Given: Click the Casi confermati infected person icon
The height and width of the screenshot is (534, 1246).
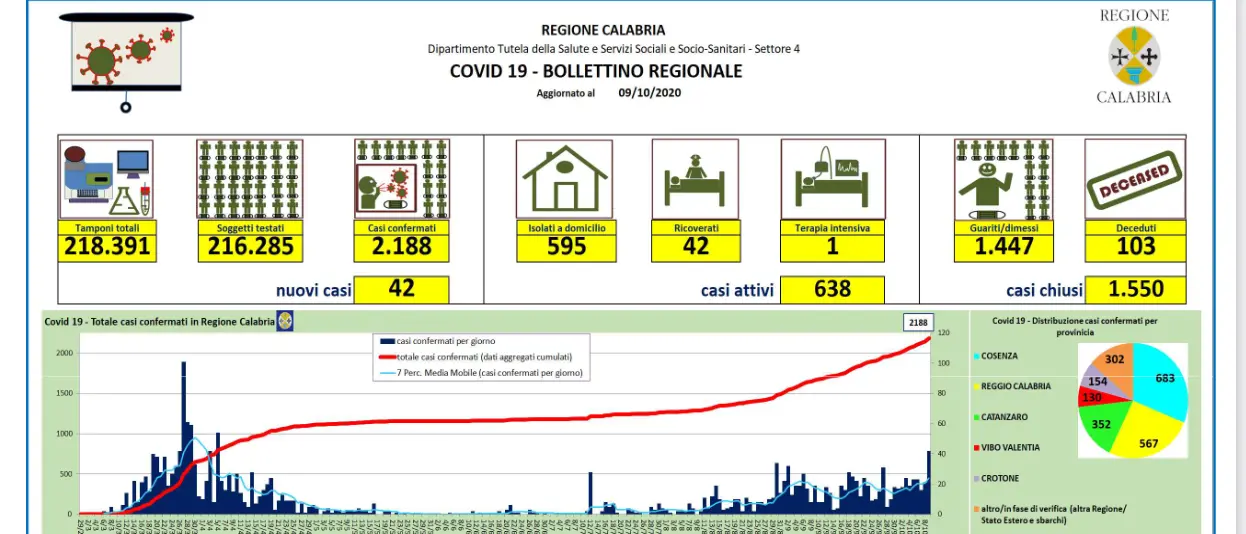Looking at the screenshot, I should pyautogui.click(x=402, y=179).
